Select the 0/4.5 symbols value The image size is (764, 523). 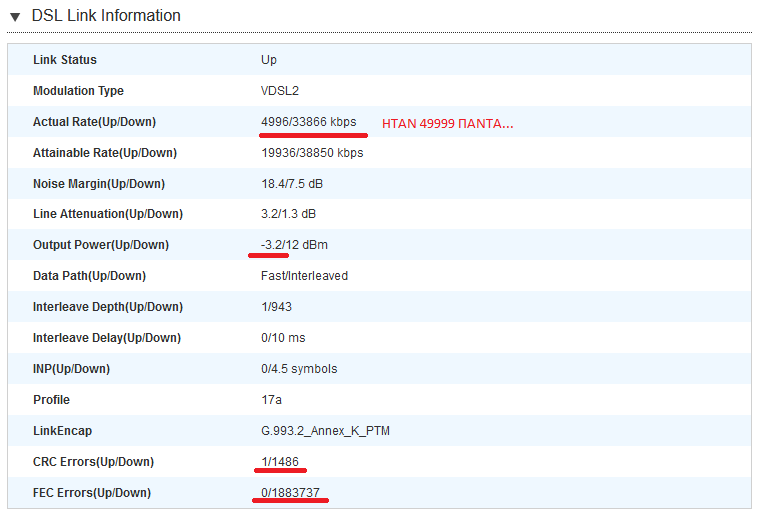[x=299, y=369]
